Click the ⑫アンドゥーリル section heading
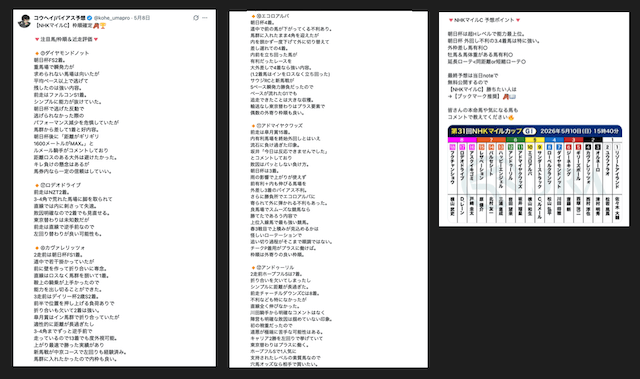Viewport: 640px width, 379px height. (273, 268)
